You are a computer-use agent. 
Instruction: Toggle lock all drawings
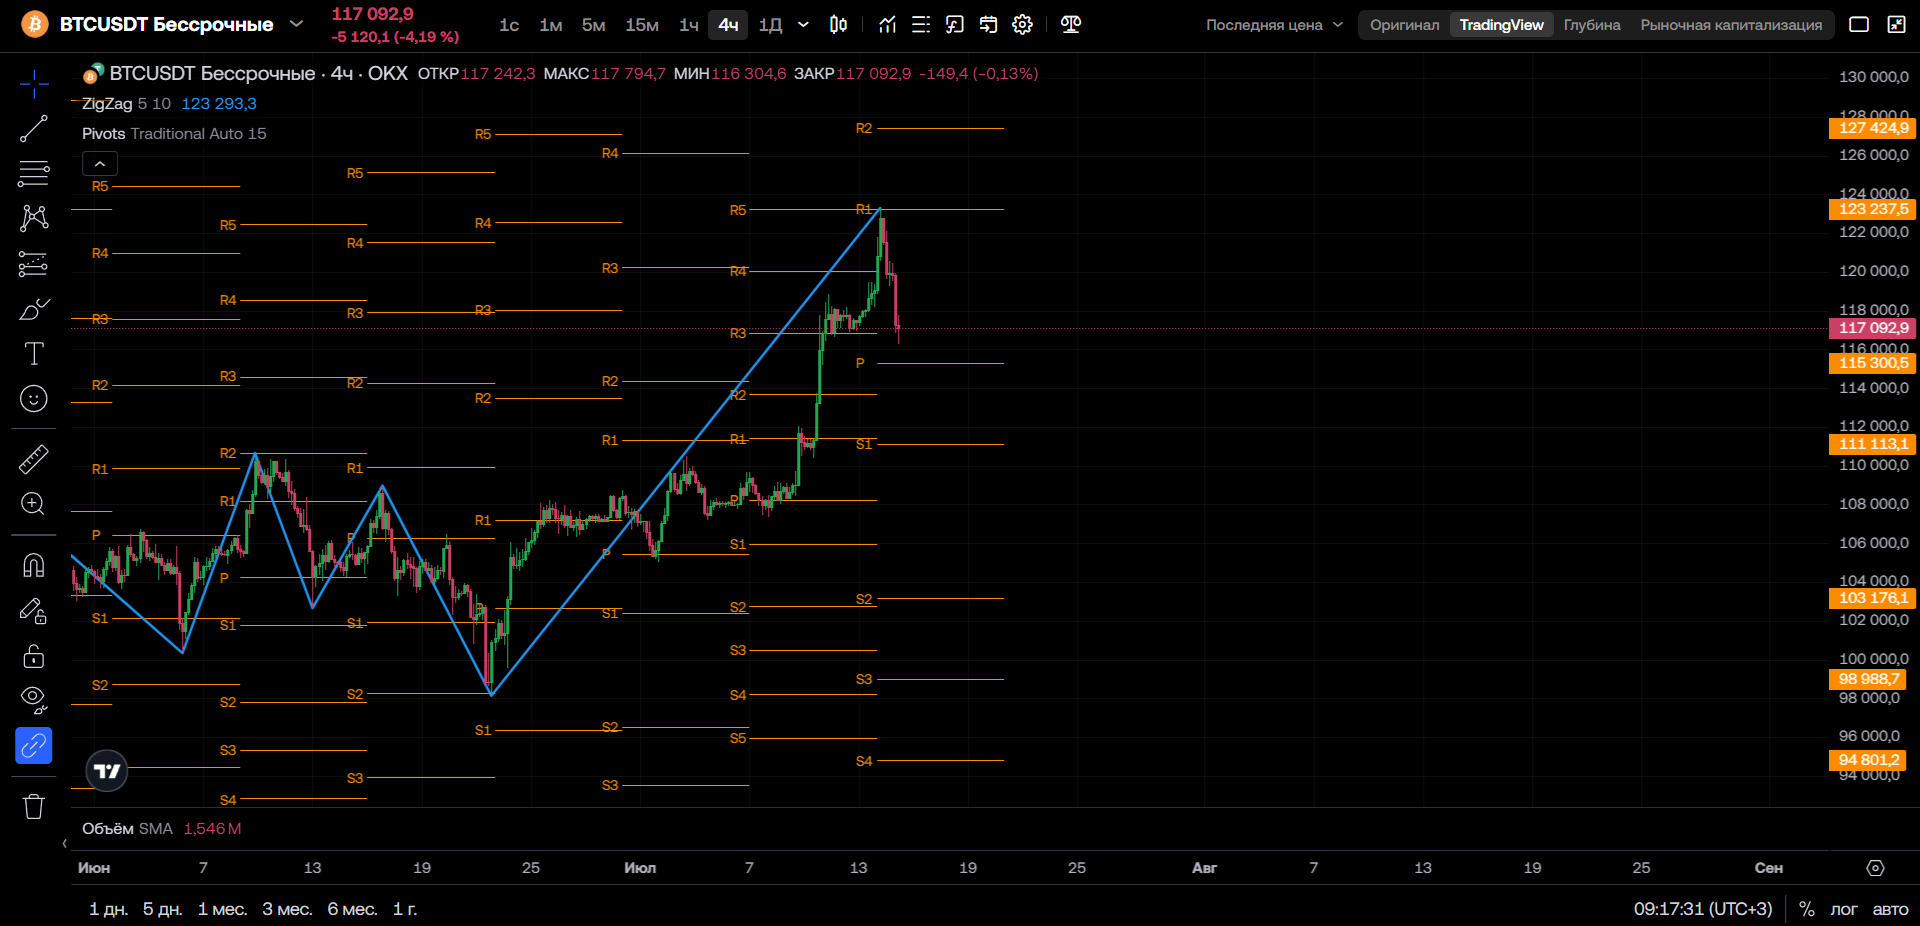pos(34,656)
